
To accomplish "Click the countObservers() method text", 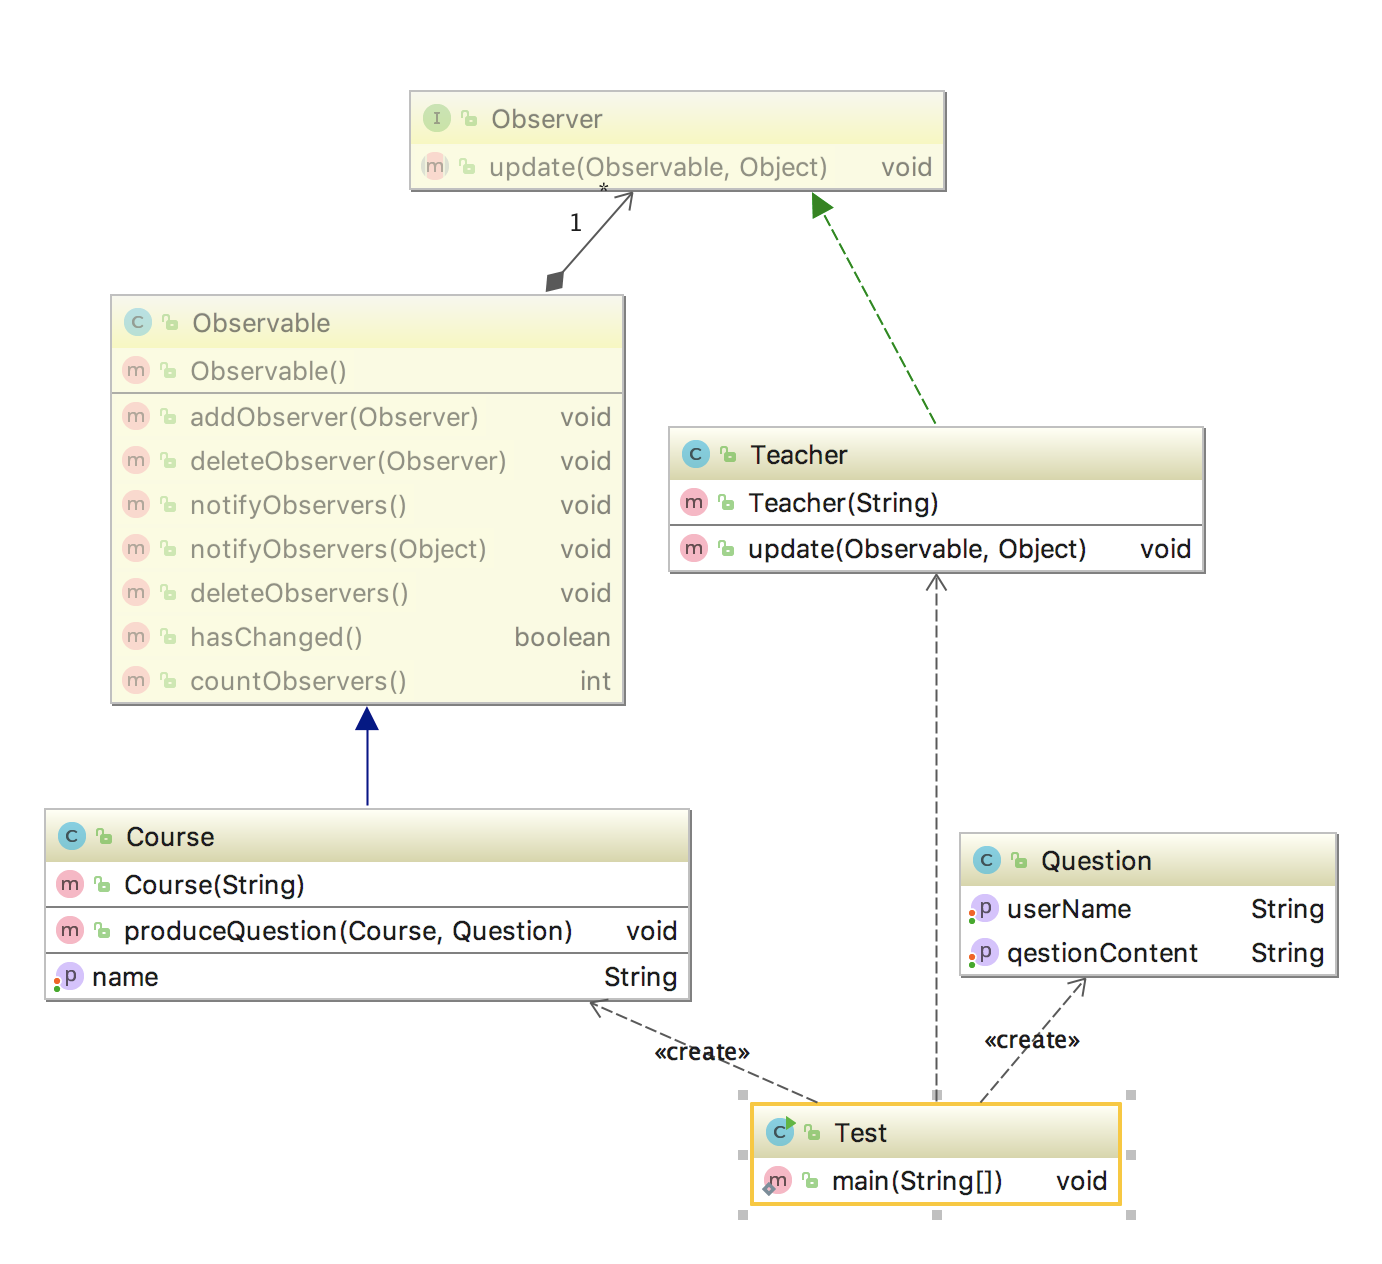I will pos(298,681).
